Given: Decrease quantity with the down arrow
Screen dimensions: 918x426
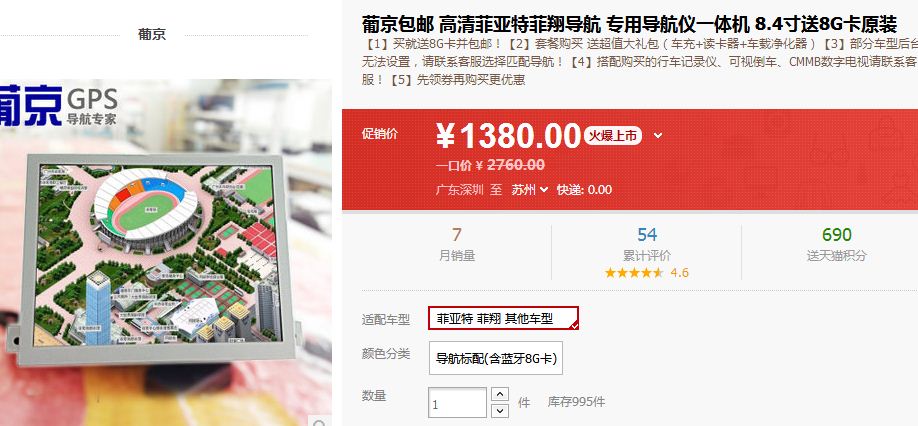Looking at the screenshot, I should coord(499,411).
